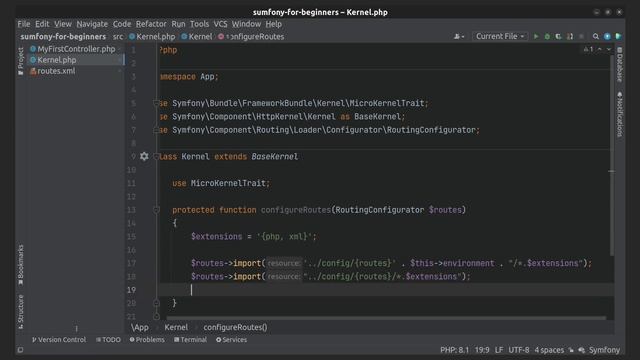Open the Window menu

(246, 24)
